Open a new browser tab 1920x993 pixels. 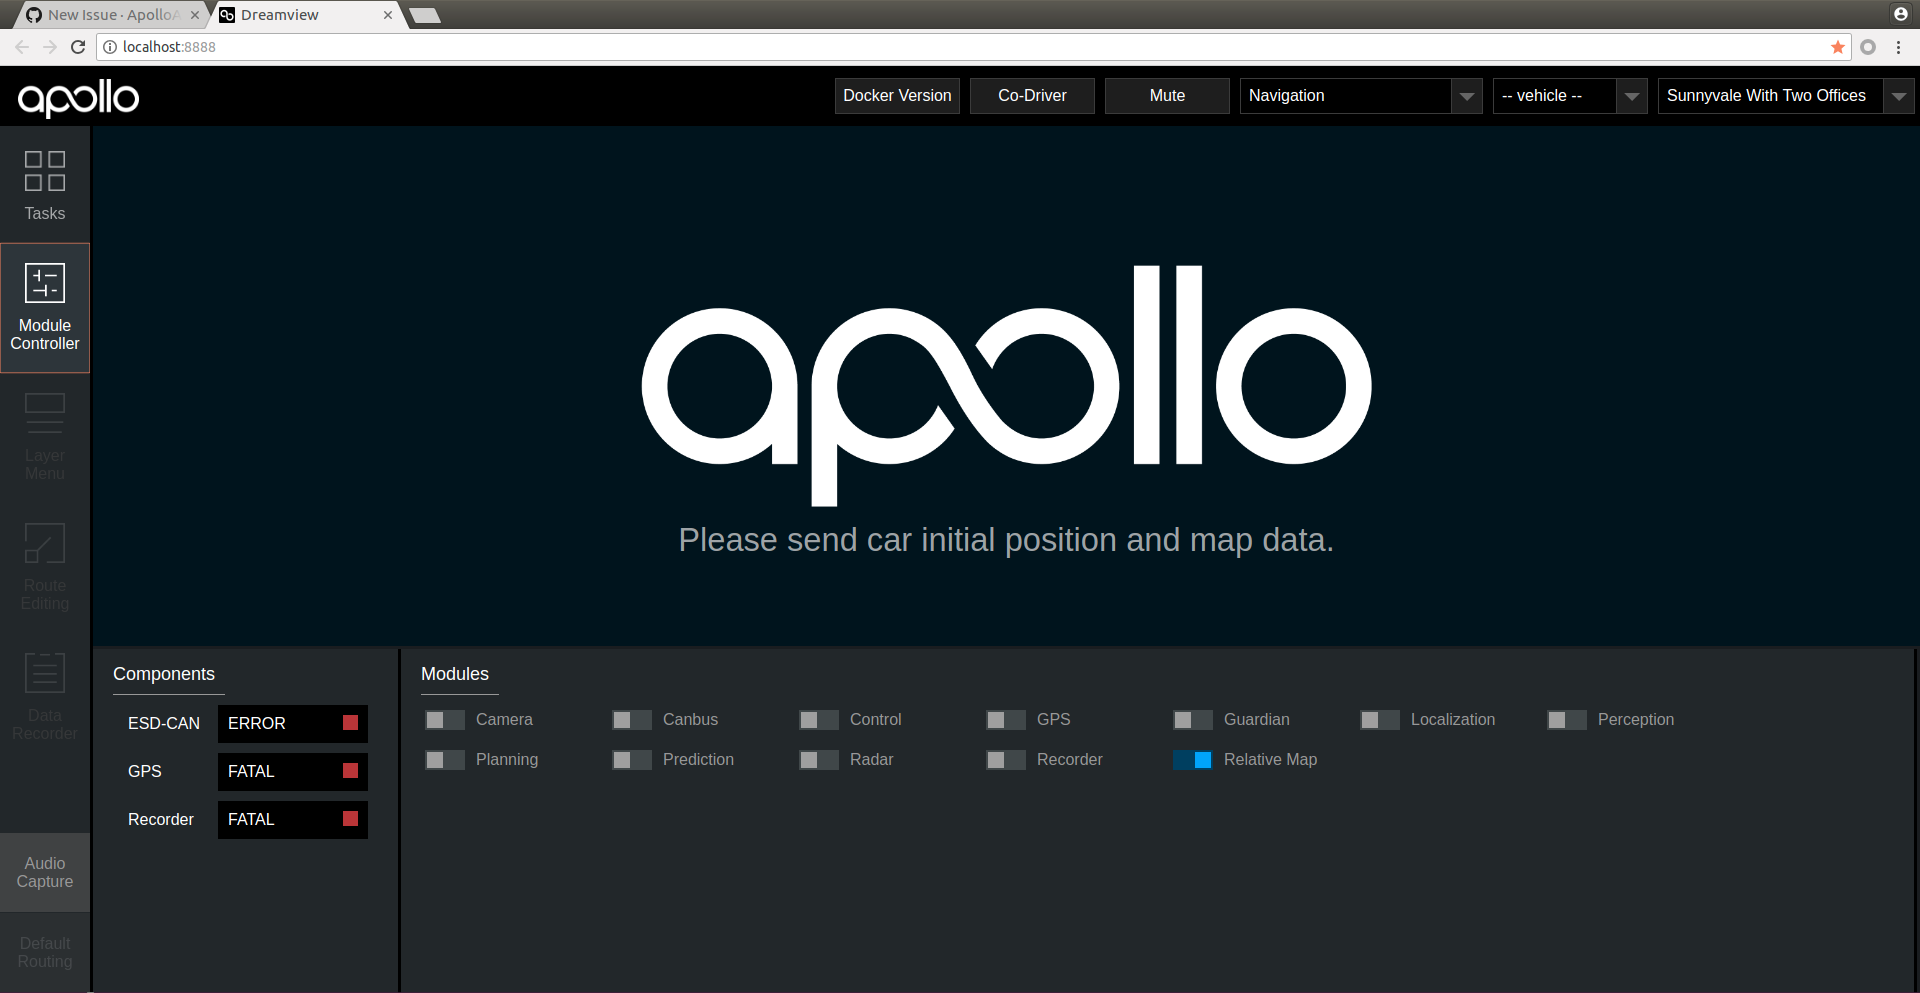425,15
